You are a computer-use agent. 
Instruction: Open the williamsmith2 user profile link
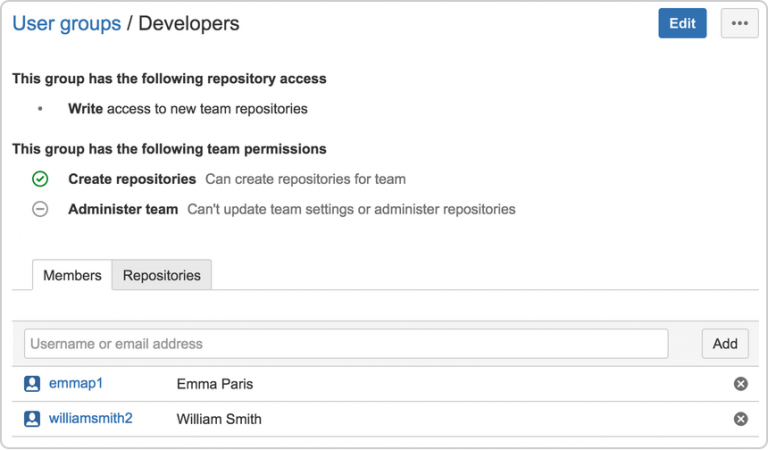(x=90, y=419)
